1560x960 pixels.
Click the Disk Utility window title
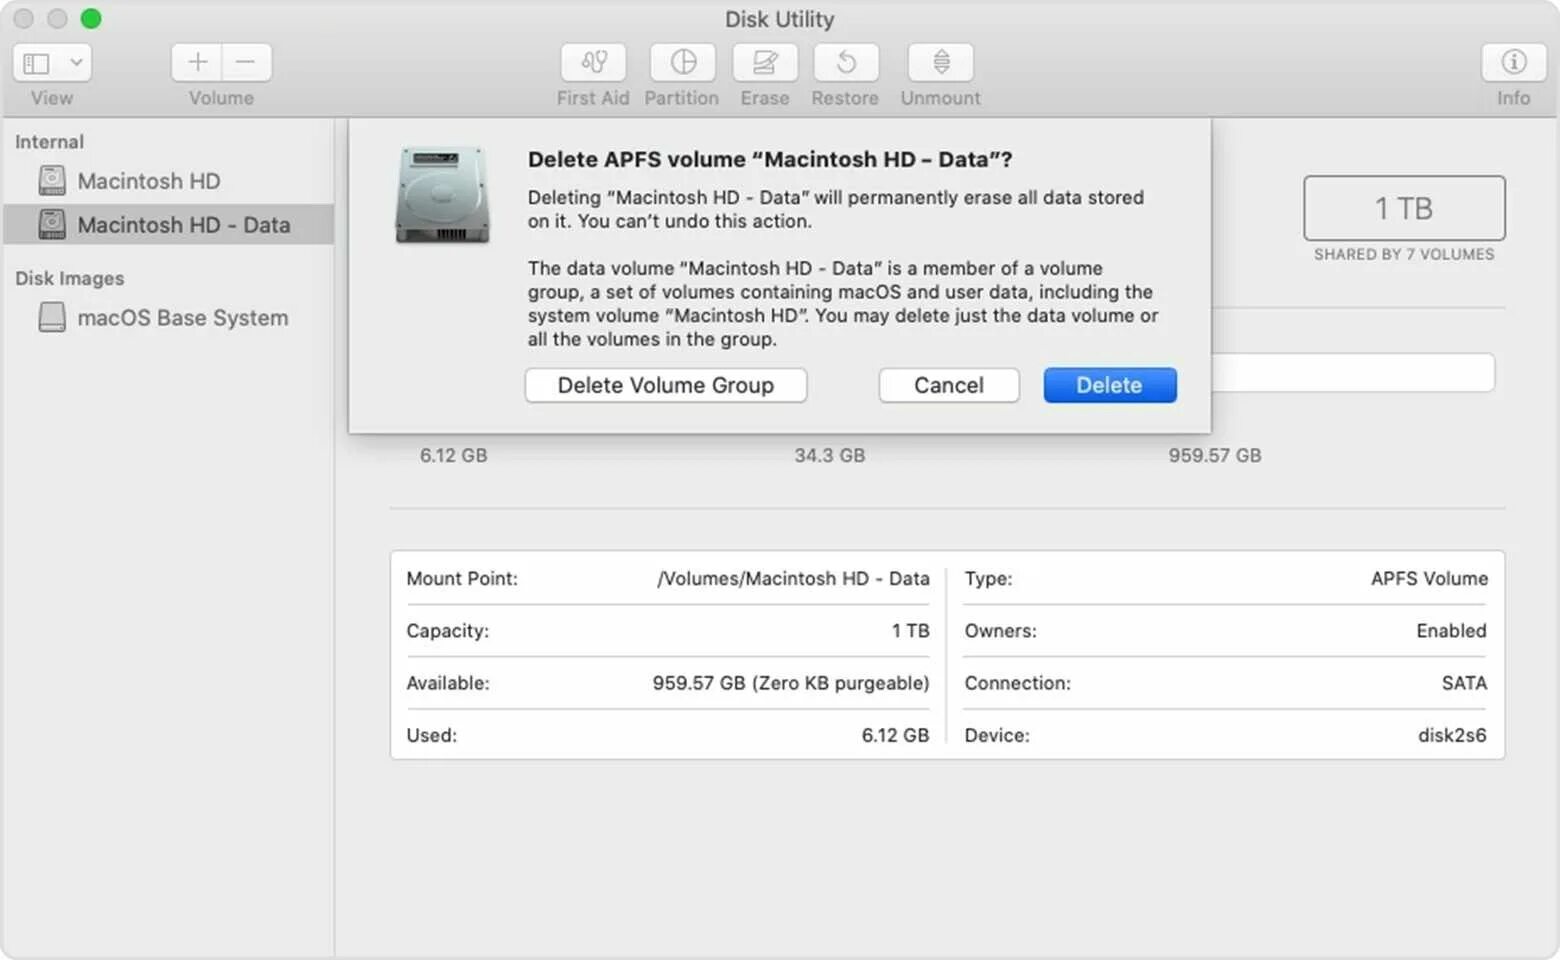point(779,19)
